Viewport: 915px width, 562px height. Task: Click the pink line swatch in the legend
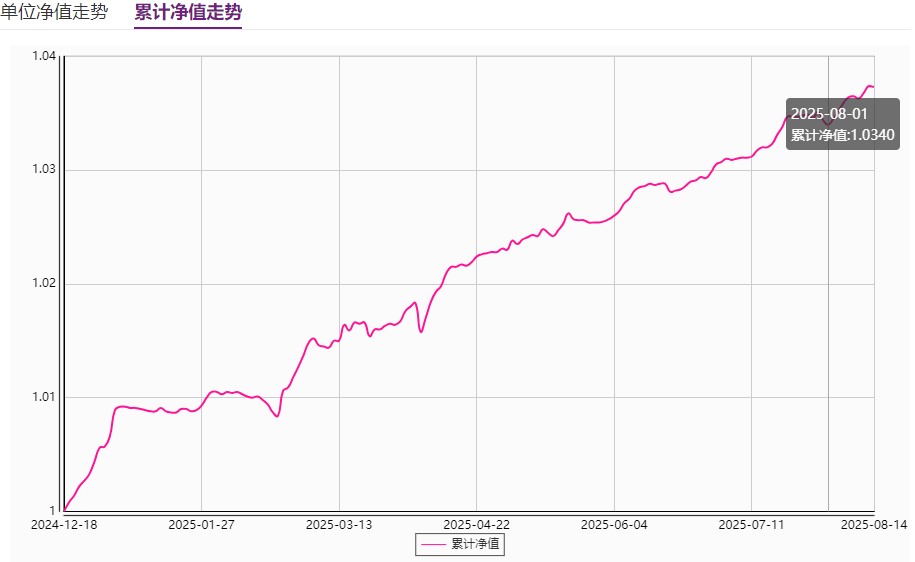434,544
